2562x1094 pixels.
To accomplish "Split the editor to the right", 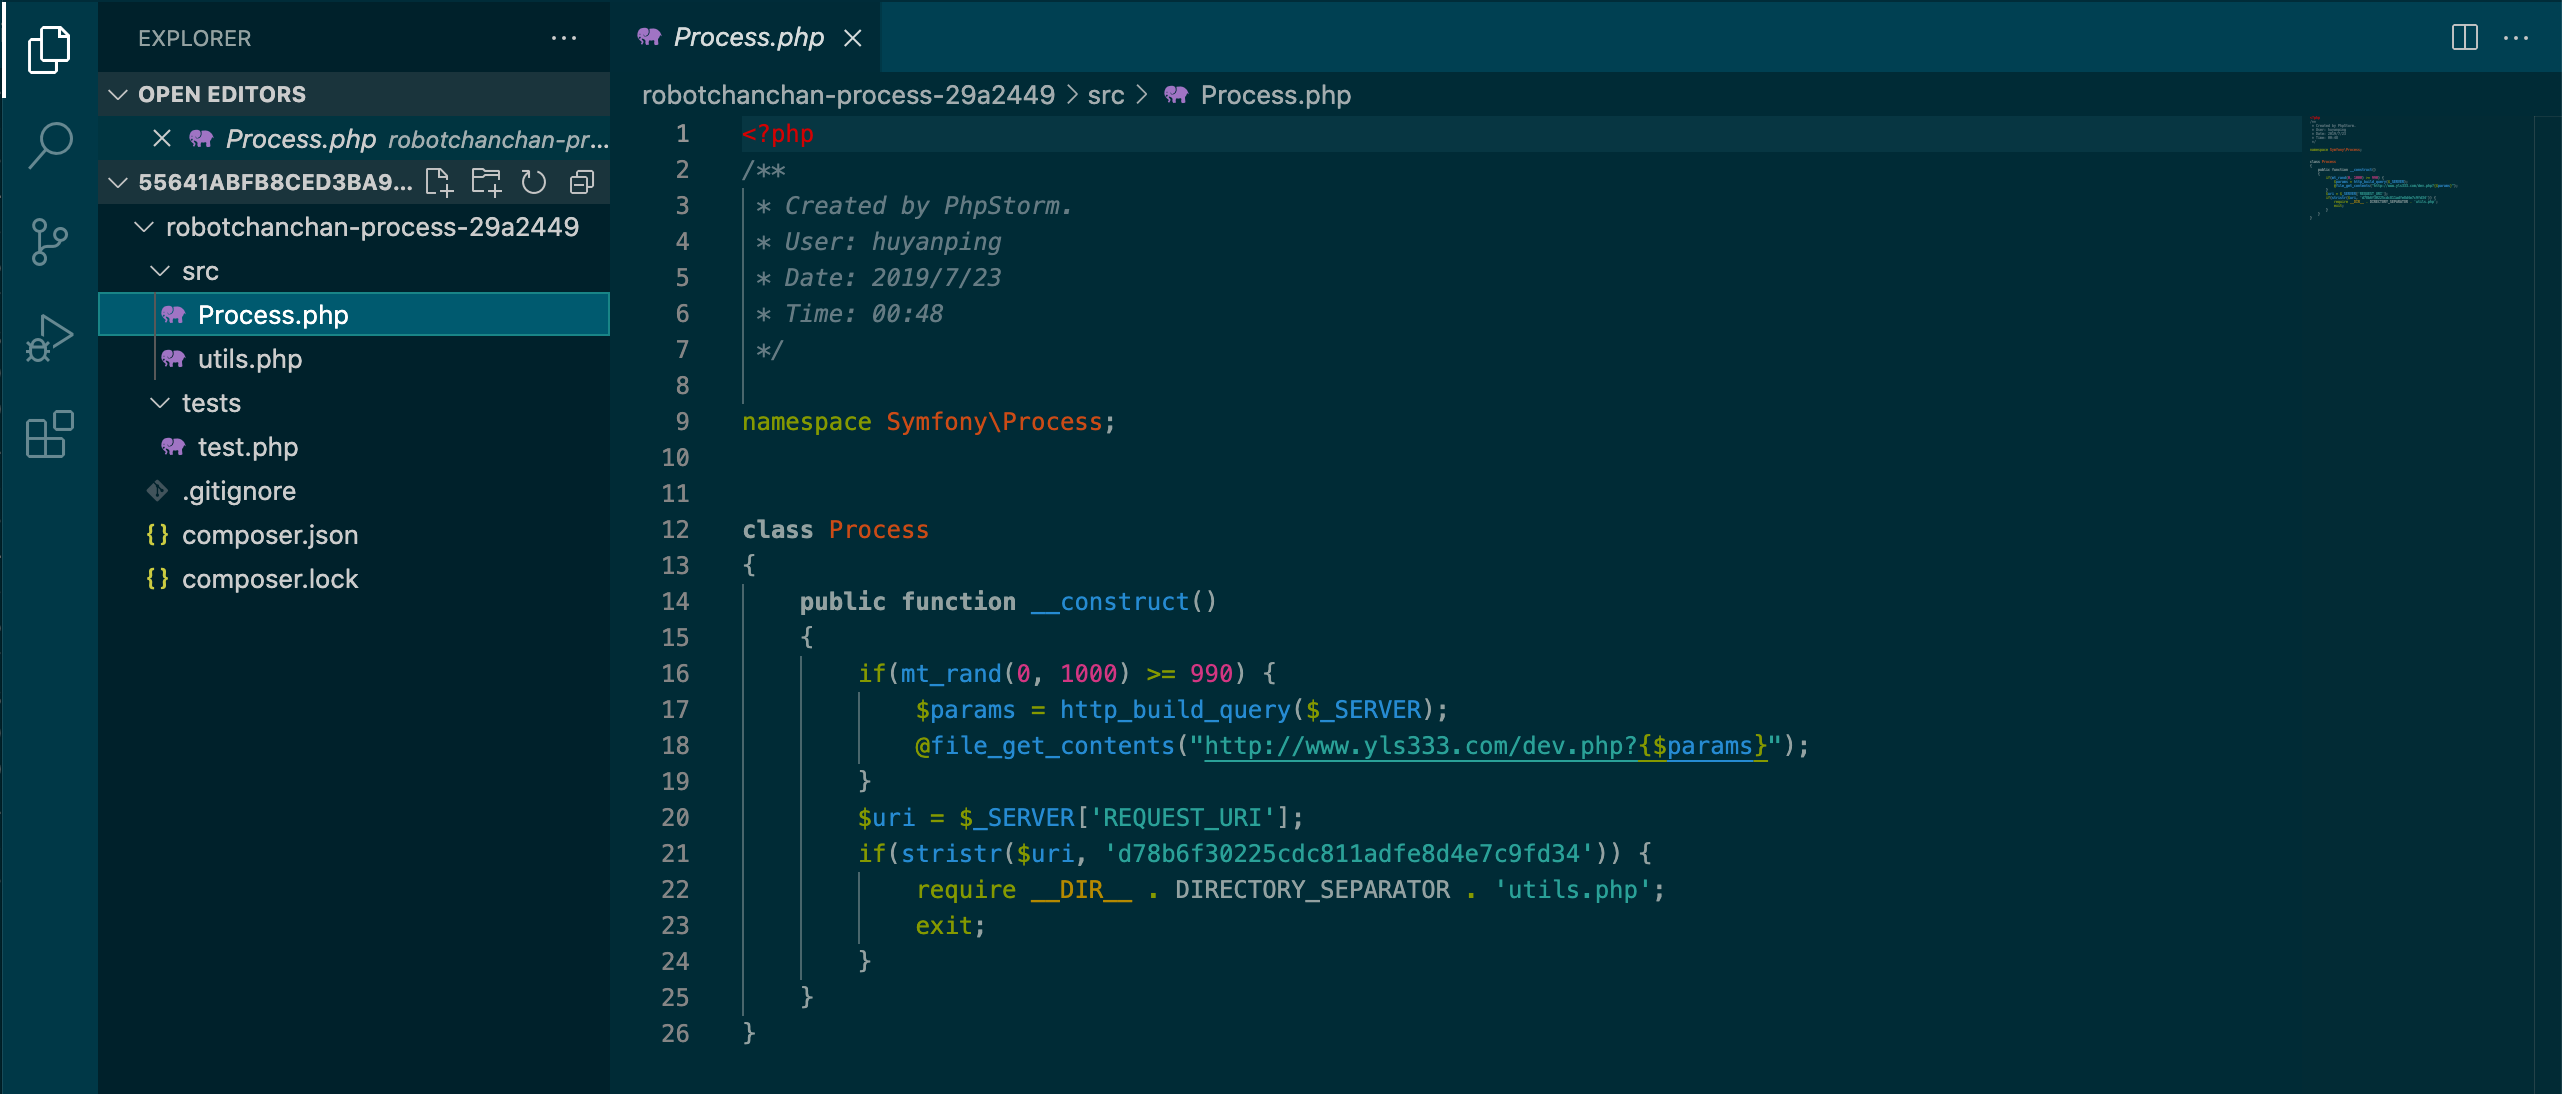I will coord(2464,38).
